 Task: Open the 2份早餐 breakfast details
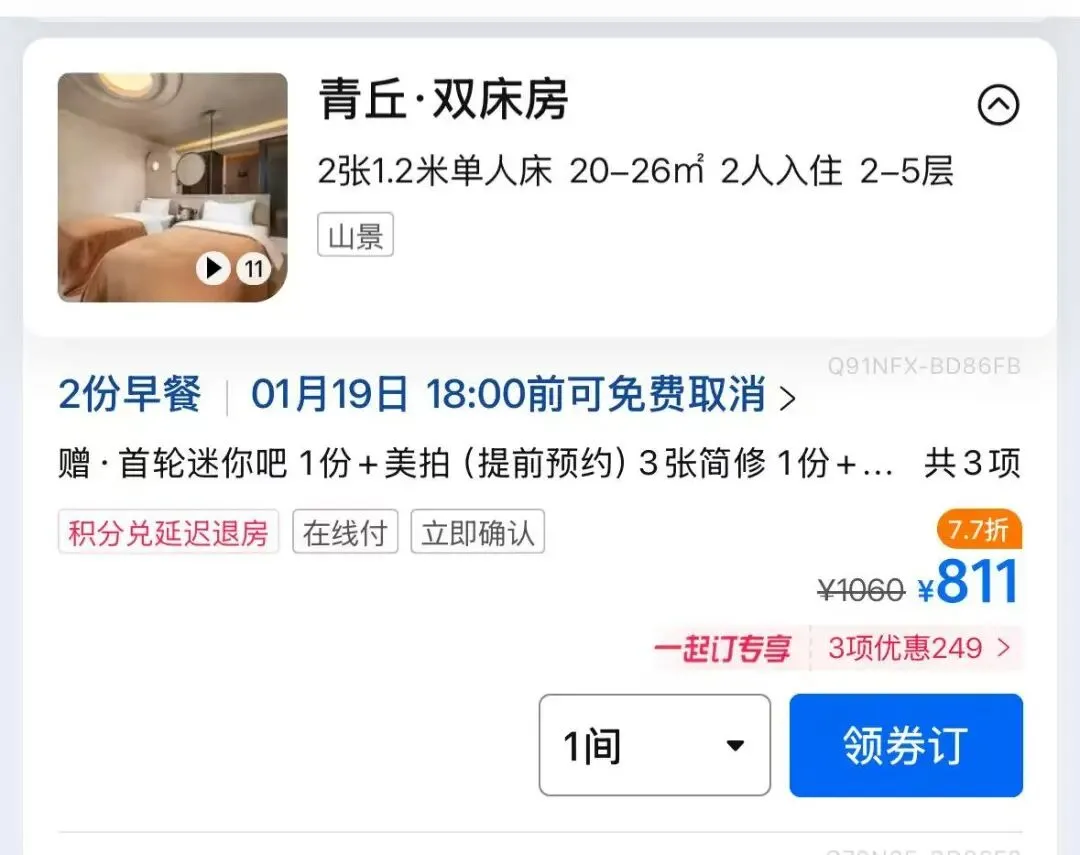tap(129, 395)
